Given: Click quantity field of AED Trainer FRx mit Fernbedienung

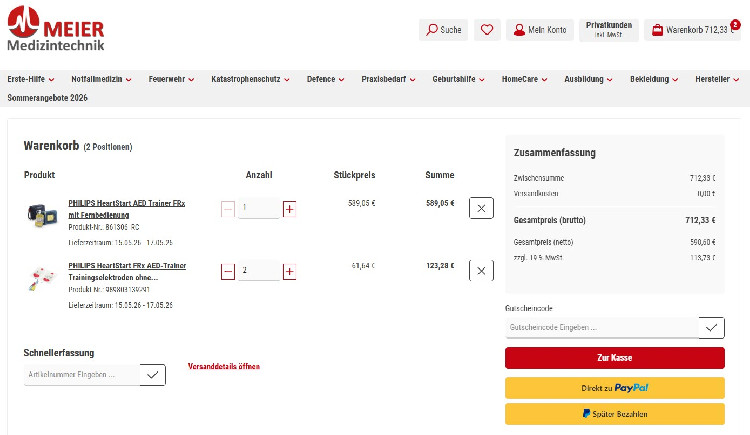Looking at the screenshot, I should click(259, 208).
